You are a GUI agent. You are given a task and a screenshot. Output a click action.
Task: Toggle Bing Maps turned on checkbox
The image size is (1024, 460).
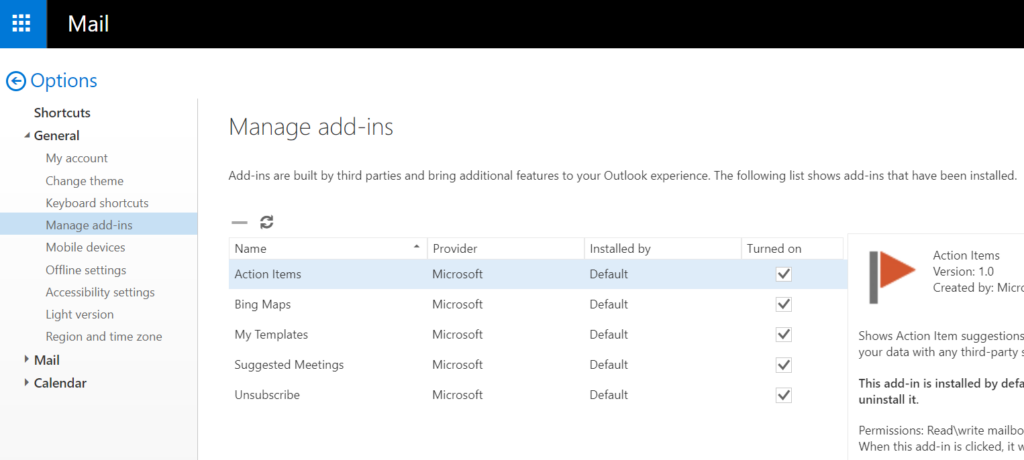point(784,304)
